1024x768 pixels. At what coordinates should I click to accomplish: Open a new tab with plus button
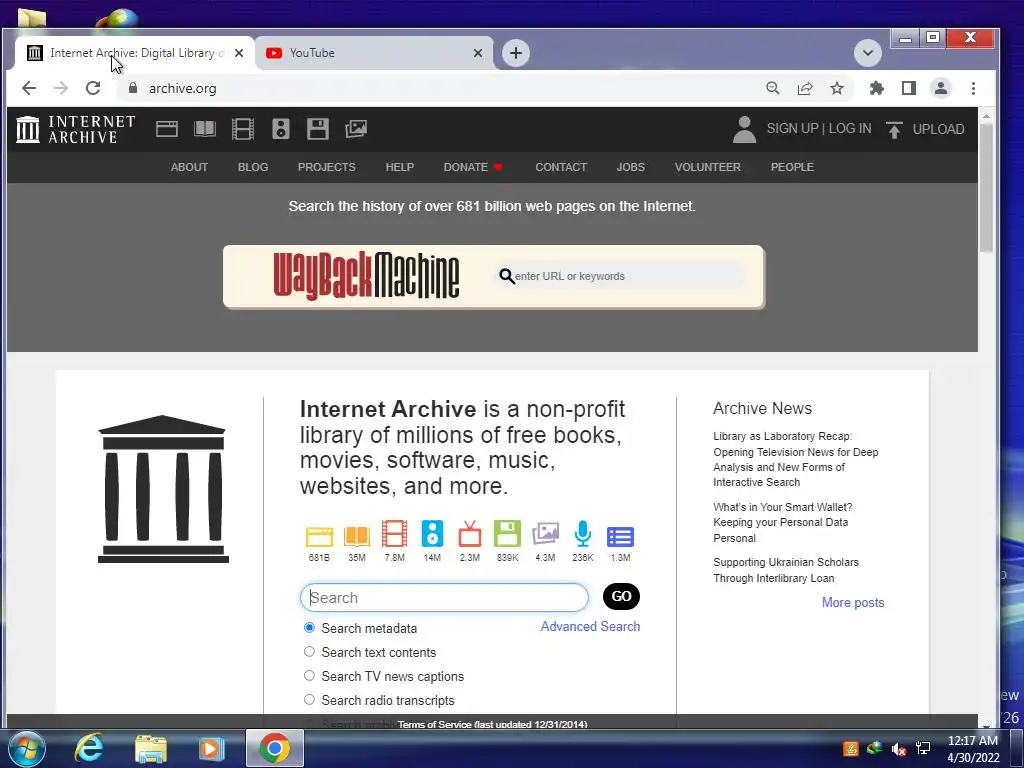pyautogui.click(x=516, y=53)
